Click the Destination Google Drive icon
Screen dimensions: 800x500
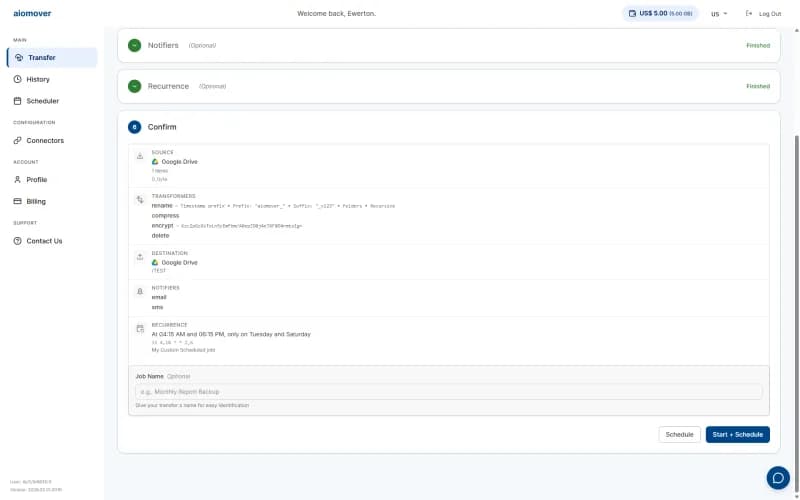[155, 263]
